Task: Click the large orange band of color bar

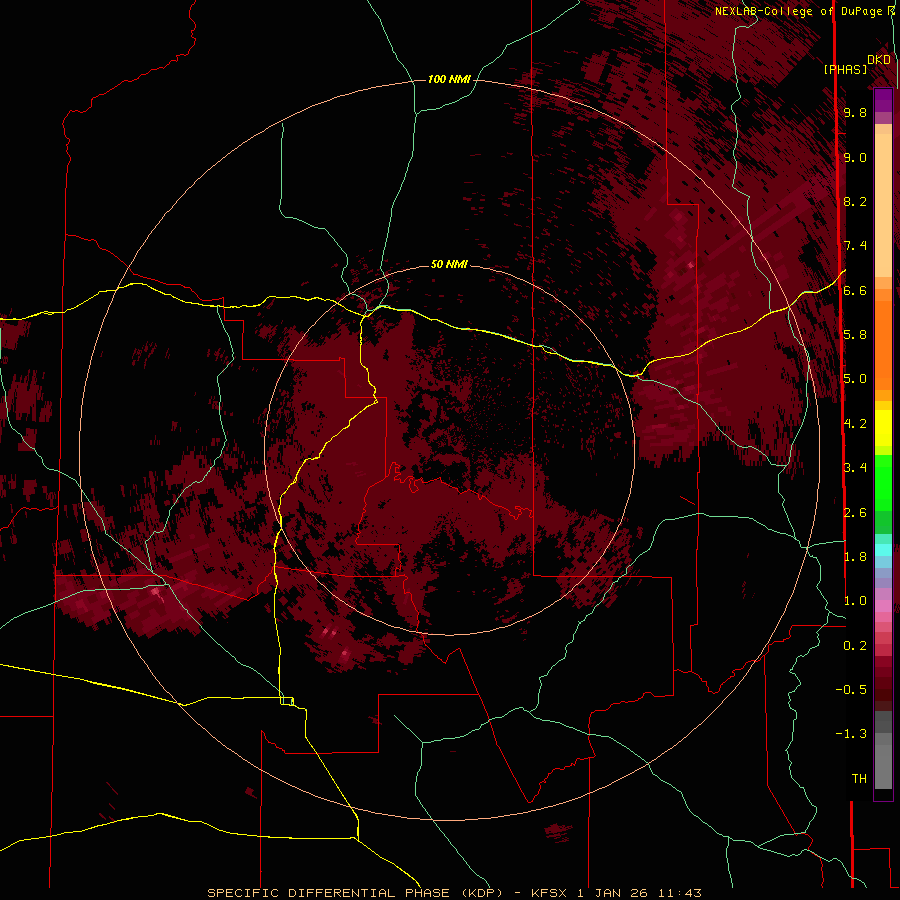Action: 883,345
